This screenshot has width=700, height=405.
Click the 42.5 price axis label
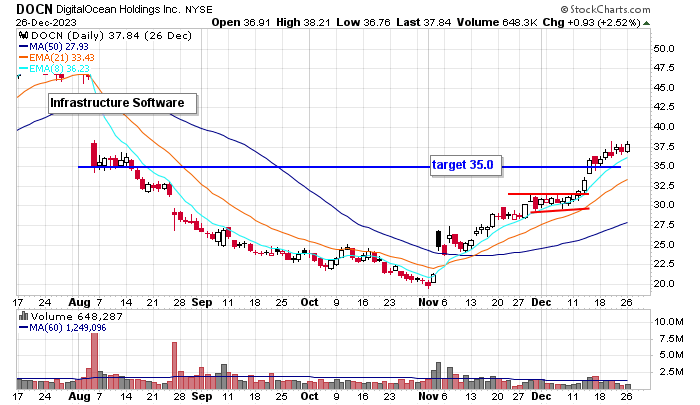coord(663,107)
